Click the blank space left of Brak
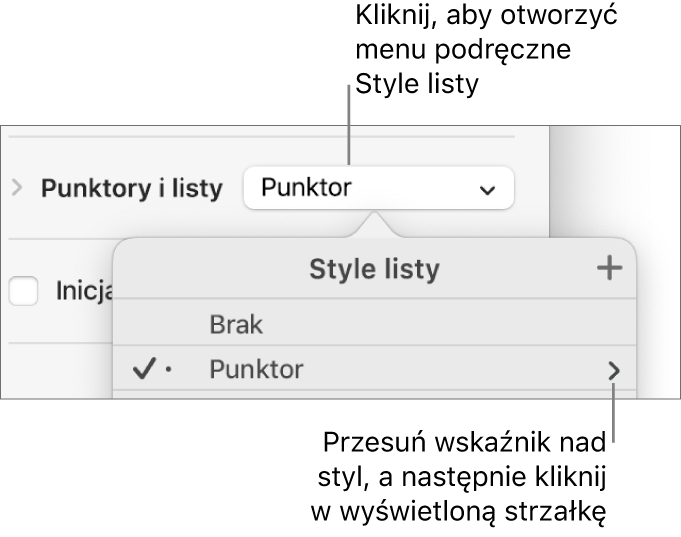The height and width of the screenshot is (537, 681). click(x=160, y=324)
